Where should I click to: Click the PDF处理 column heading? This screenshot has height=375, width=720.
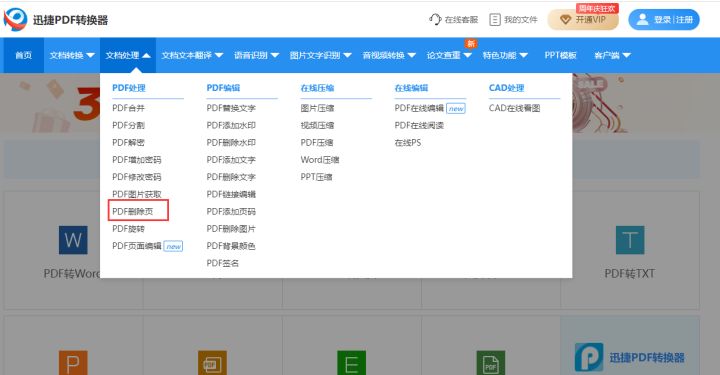click(x=129, y=88)
